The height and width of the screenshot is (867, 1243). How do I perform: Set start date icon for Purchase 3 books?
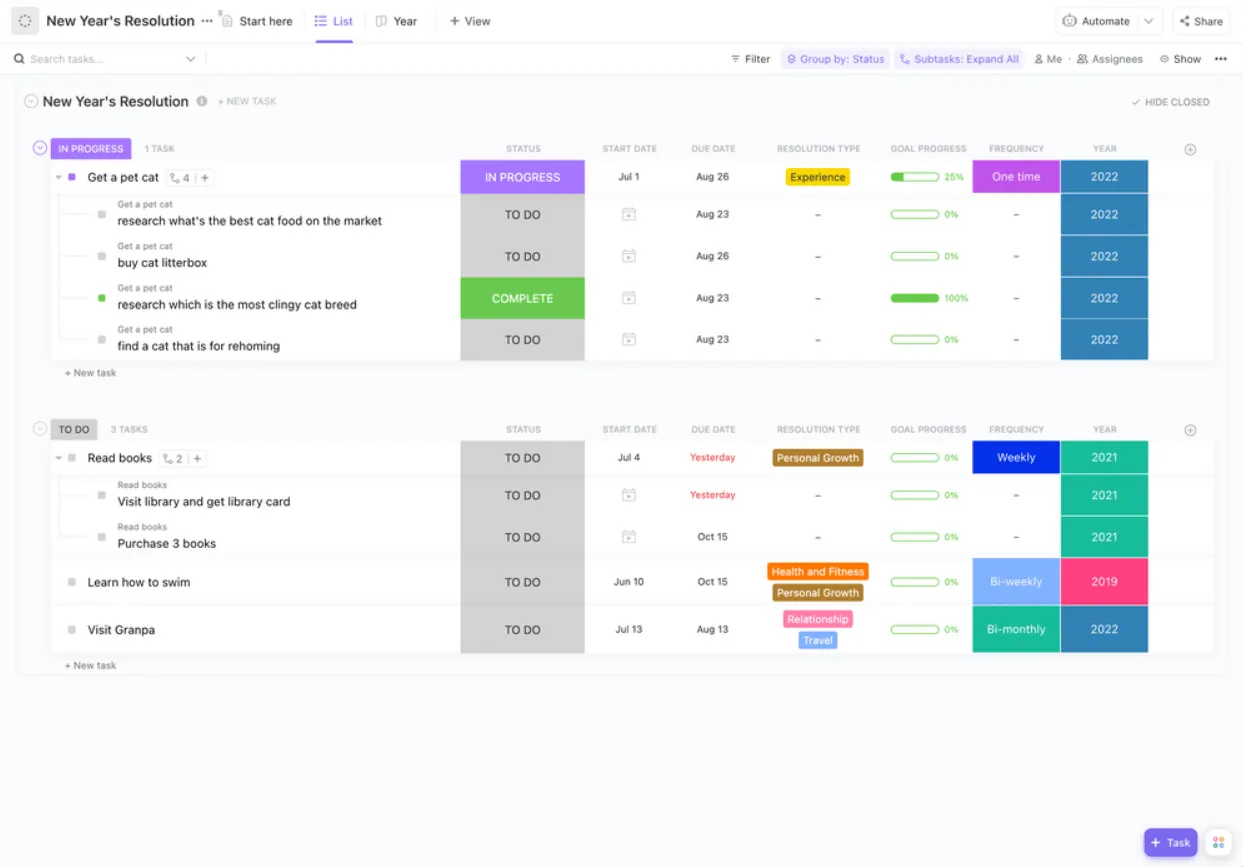[629, 537]
